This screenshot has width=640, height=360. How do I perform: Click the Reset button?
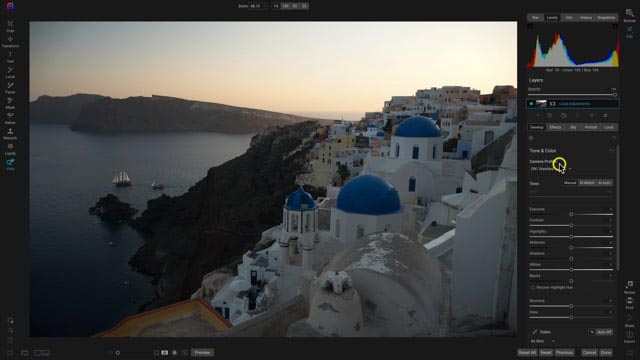click(x=546, y=353)
